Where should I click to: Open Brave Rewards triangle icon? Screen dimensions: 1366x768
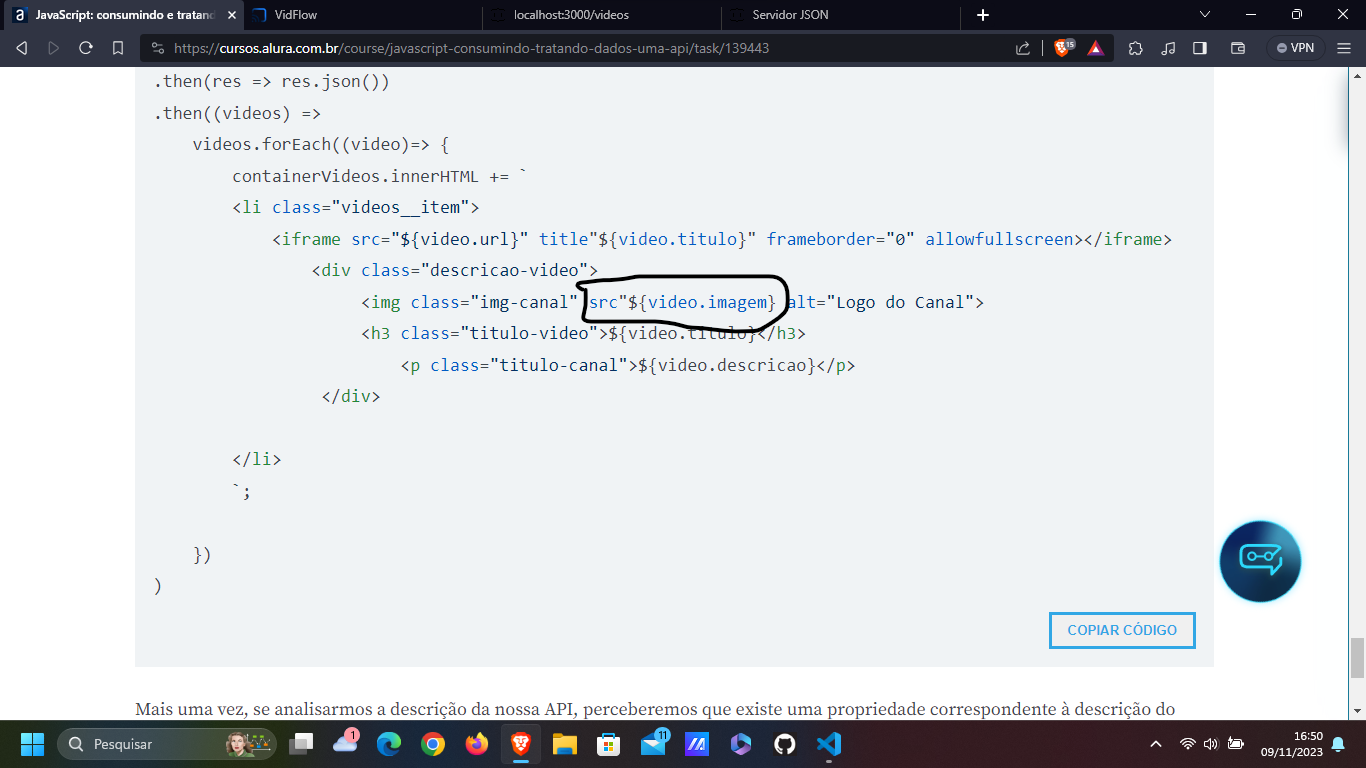[1095, 48]
